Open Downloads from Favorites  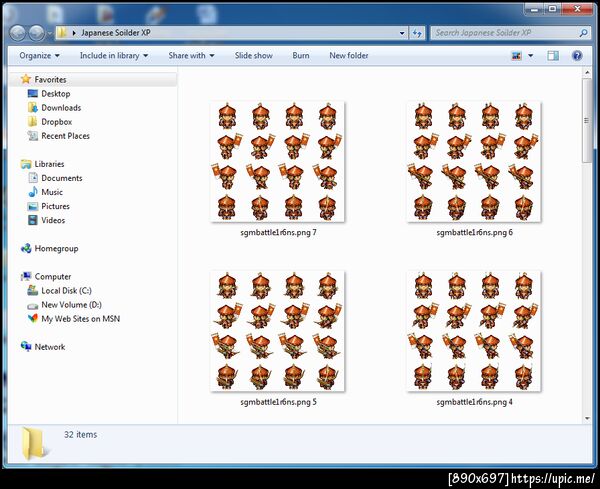point(61,108)
